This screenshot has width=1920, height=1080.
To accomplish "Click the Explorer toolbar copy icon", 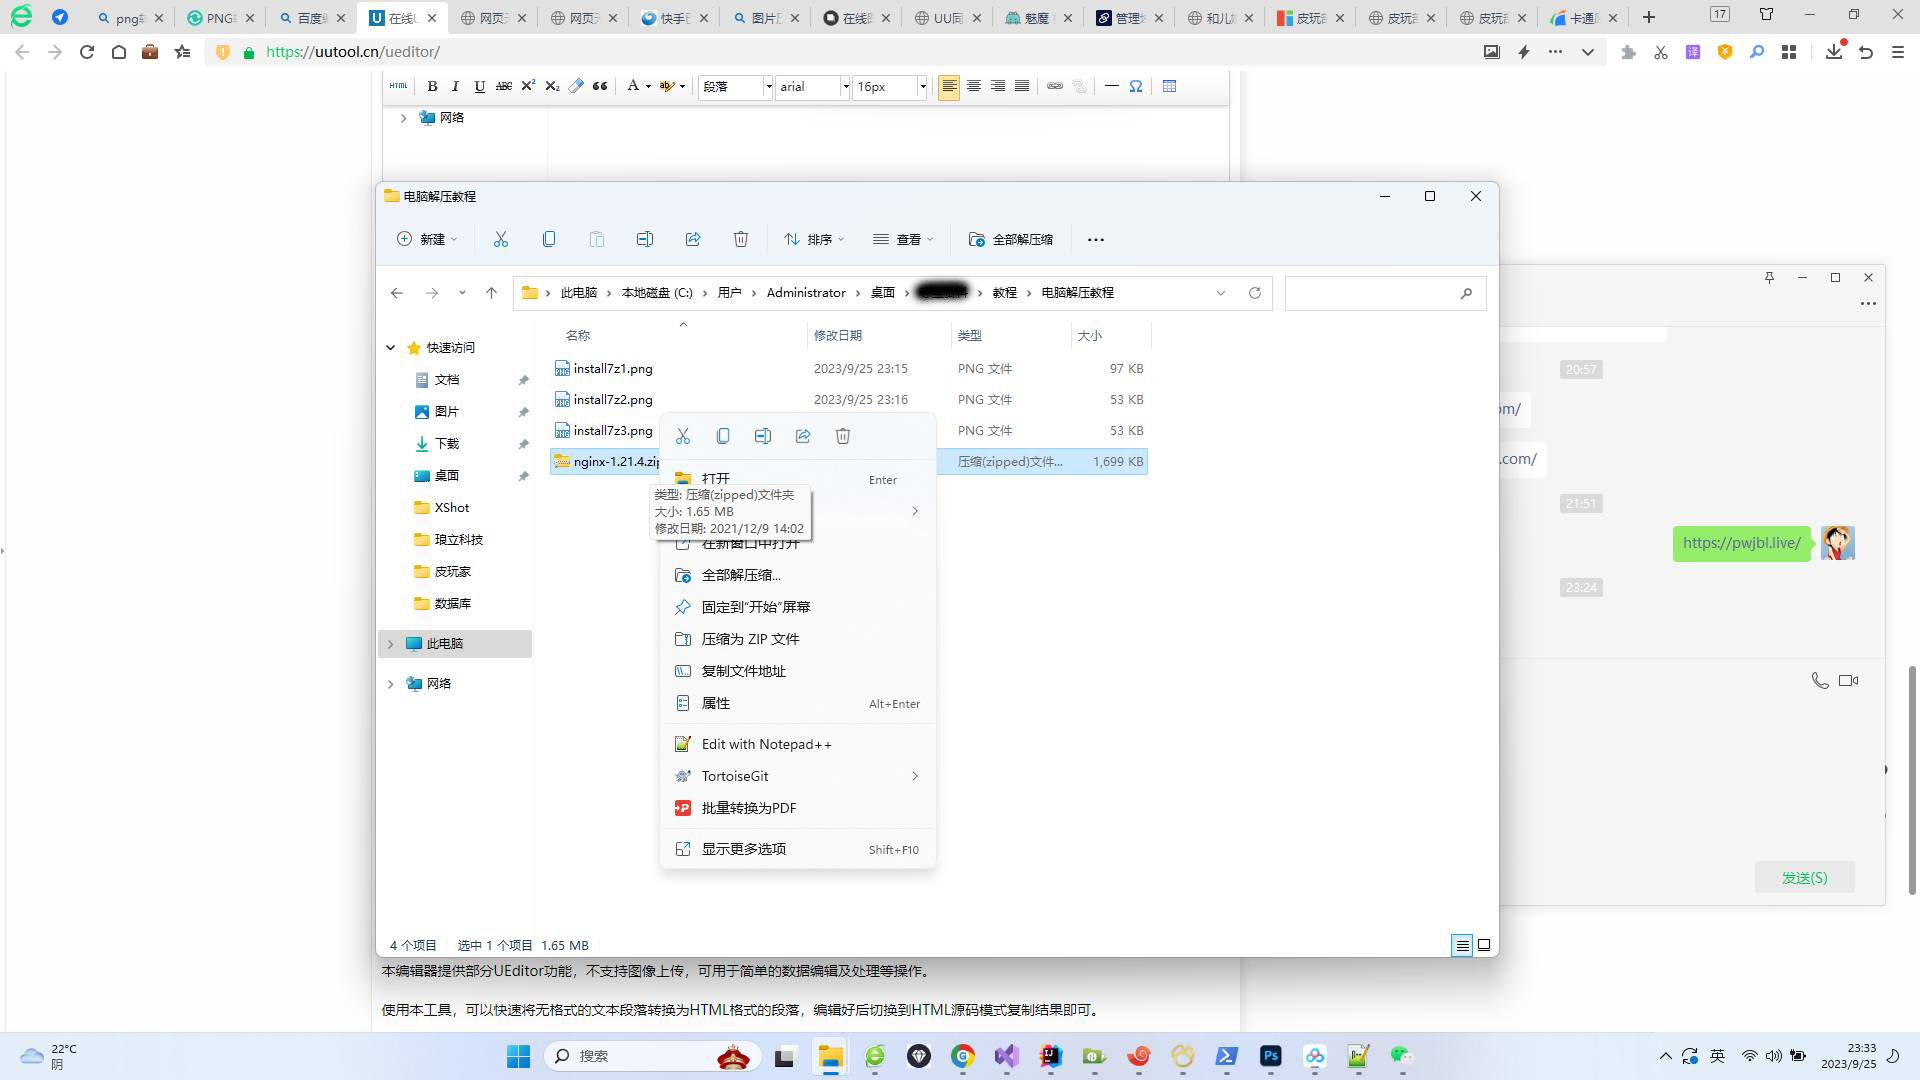I will click(549, 239).
